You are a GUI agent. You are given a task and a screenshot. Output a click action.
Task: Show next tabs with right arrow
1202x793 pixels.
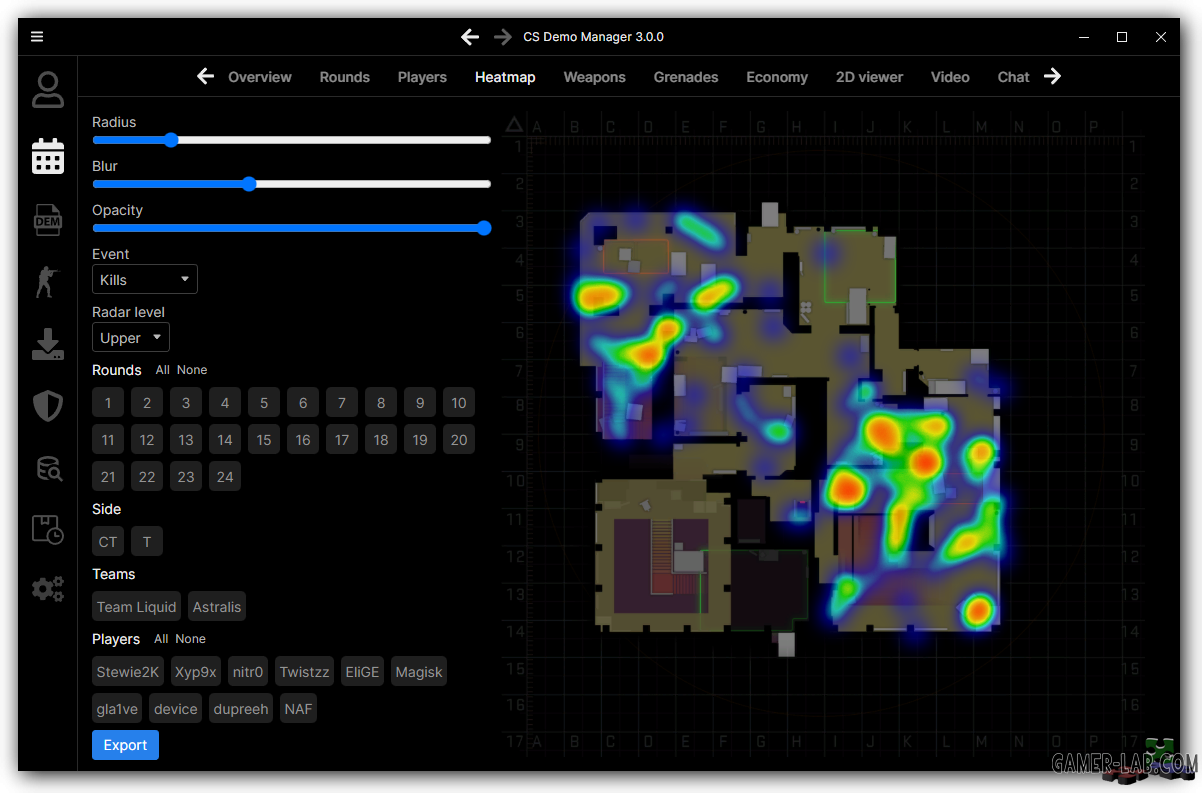1052,76
